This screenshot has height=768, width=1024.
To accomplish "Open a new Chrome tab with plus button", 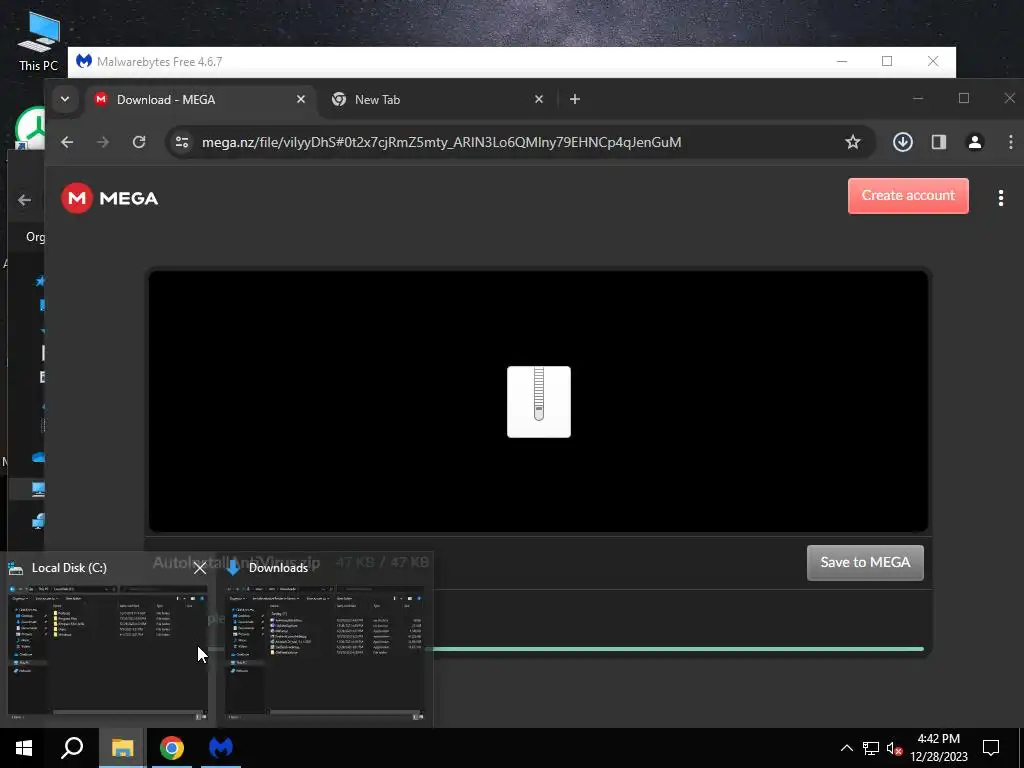I will (575, 99).
